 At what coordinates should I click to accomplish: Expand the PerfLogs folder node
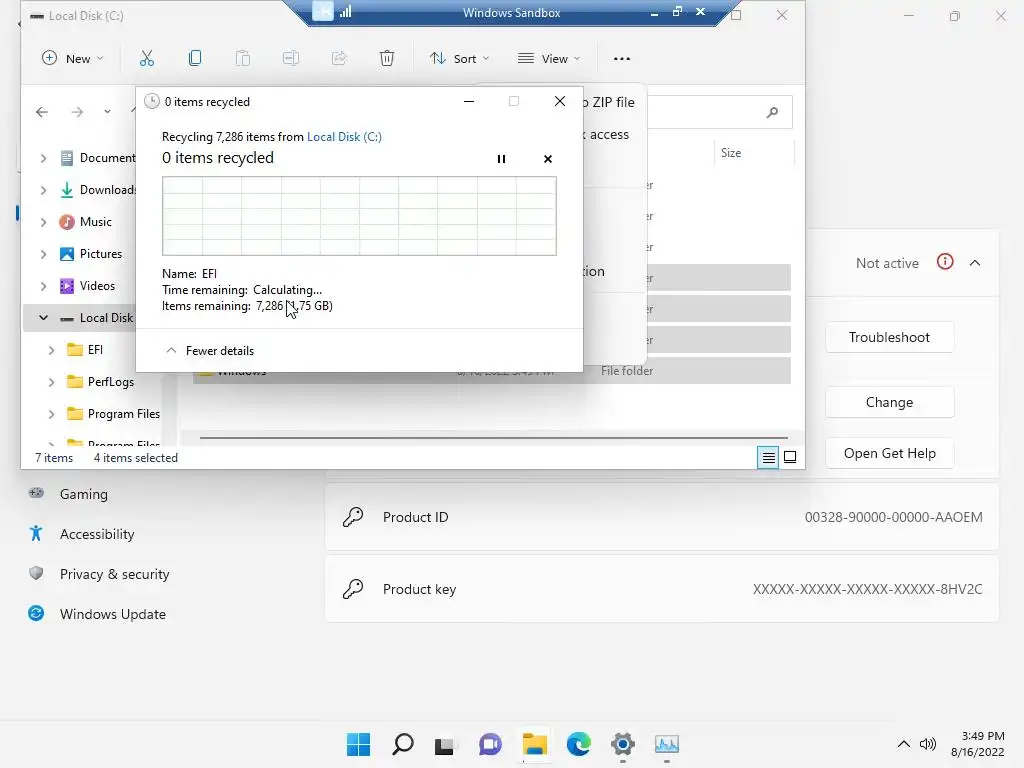pos(51,381)
